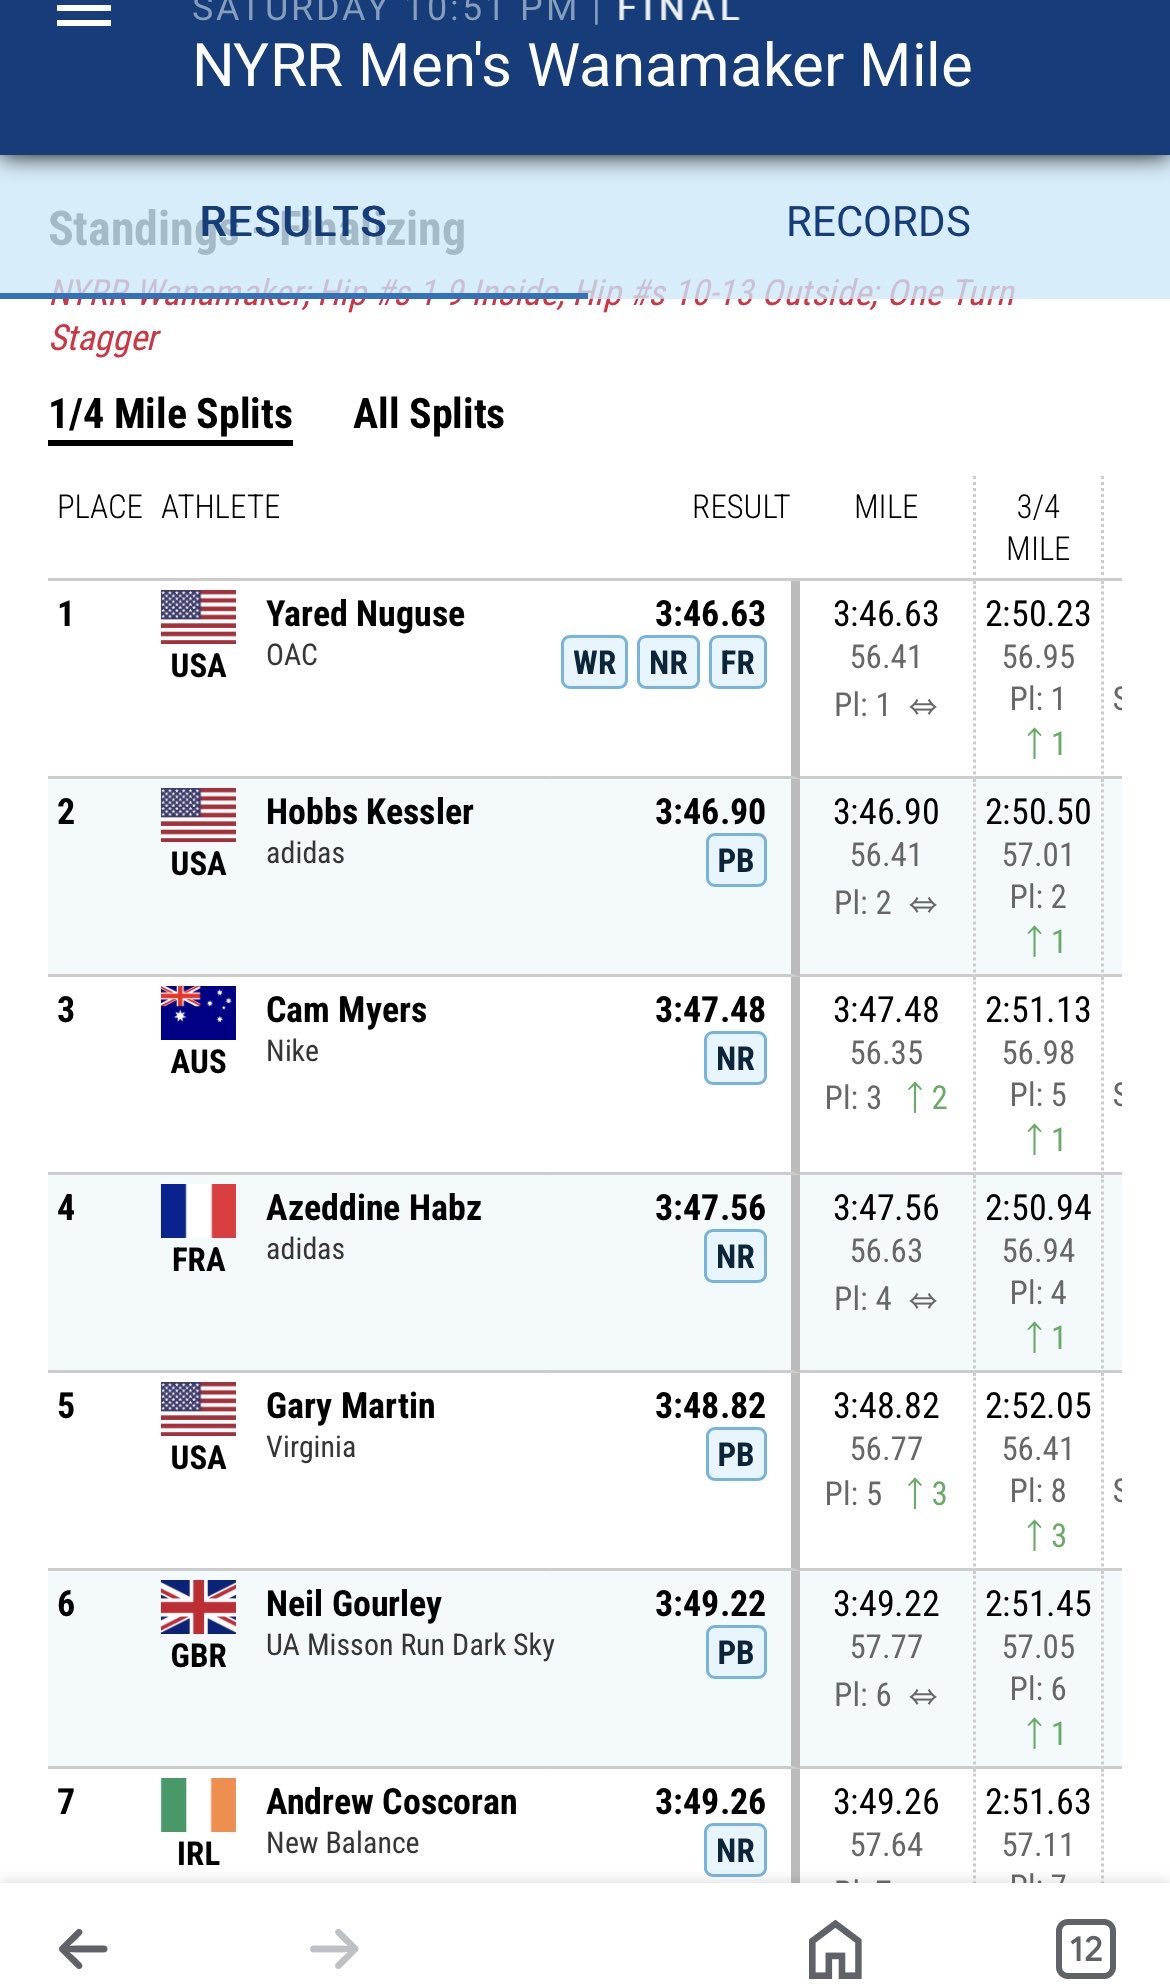The image size is (1170, 1986).
Task: Select the All Splits view
Action: 429,414
